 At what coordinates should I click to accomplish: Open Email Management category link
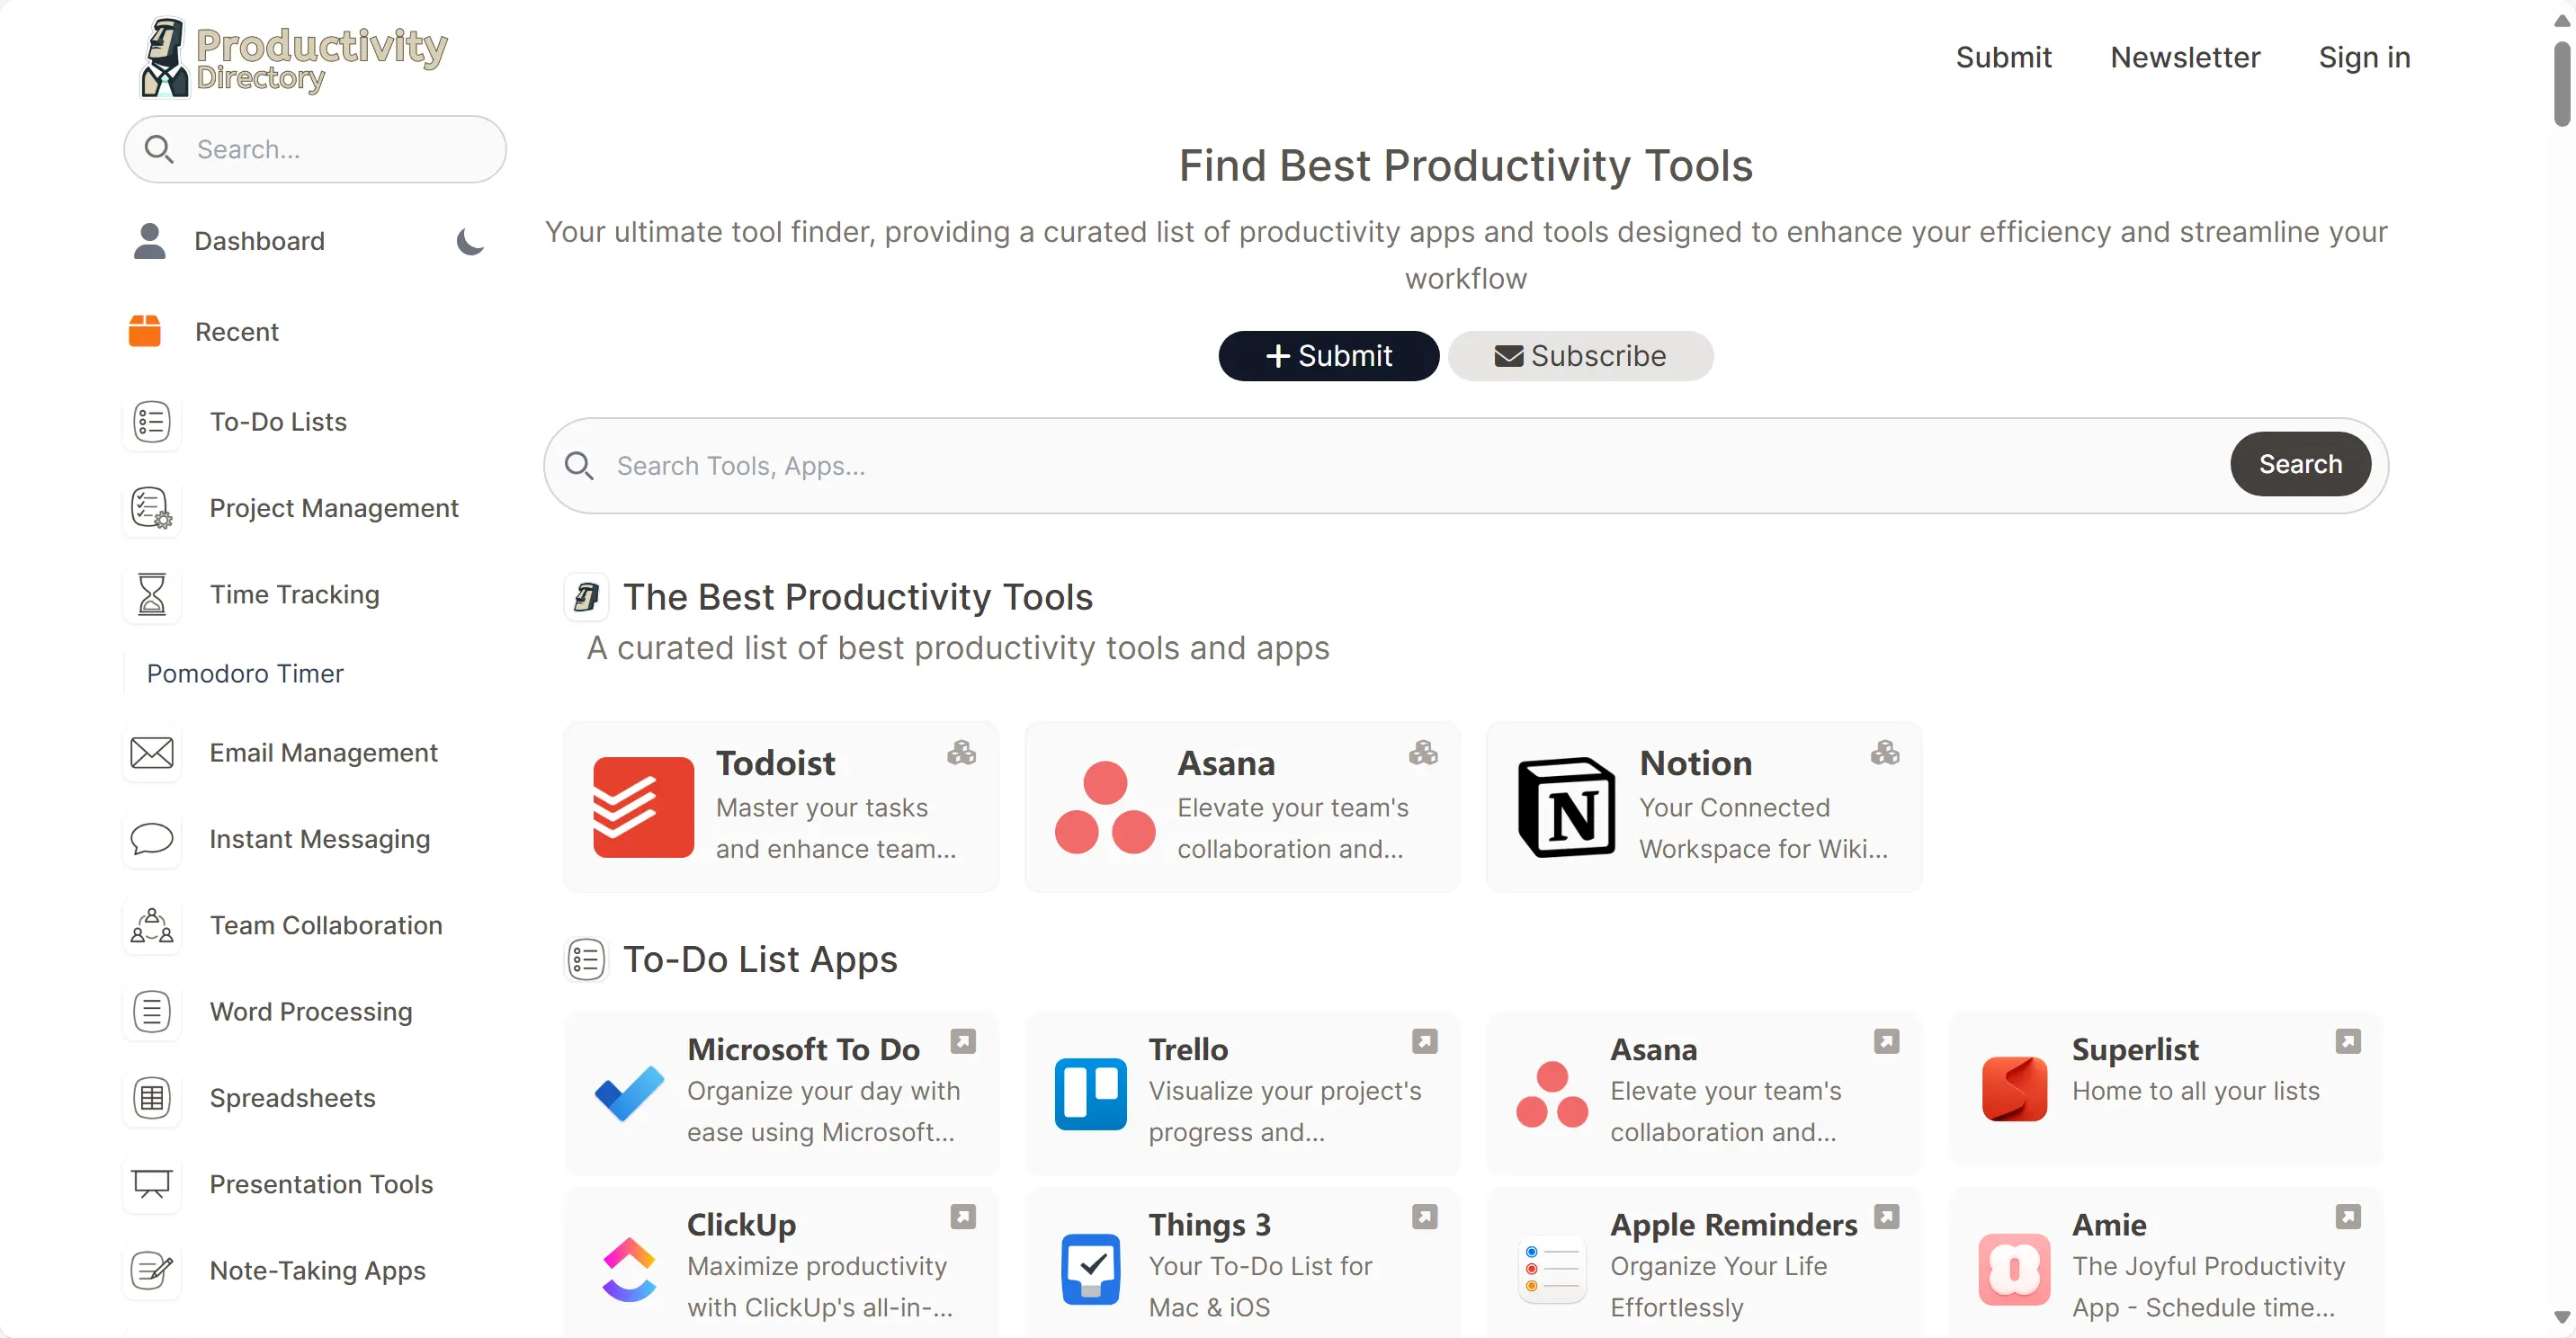[x=324, y=753]
